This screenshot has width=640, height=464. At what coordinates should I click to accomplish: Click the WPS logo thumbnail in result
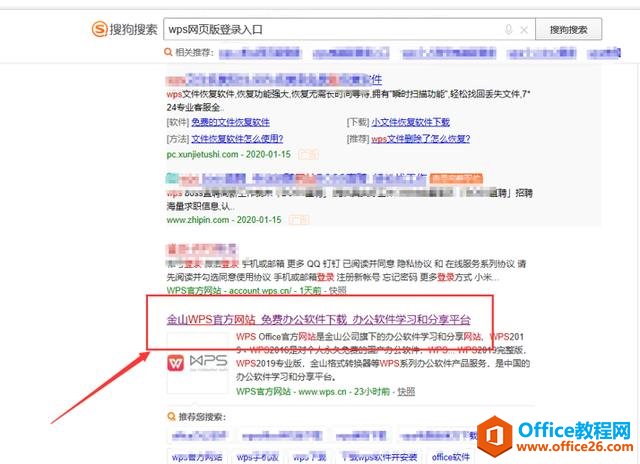(x=198, y=363)
